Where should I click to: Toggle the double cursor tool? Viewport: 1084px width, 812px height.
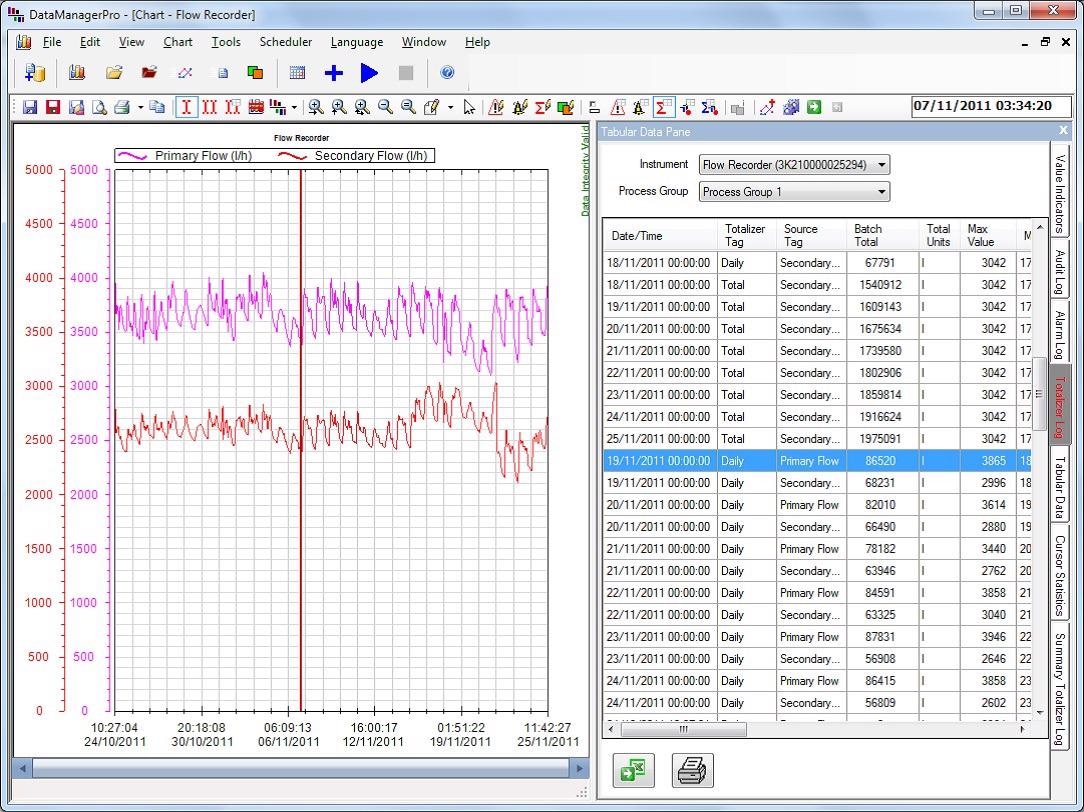(x=209, y=107)
